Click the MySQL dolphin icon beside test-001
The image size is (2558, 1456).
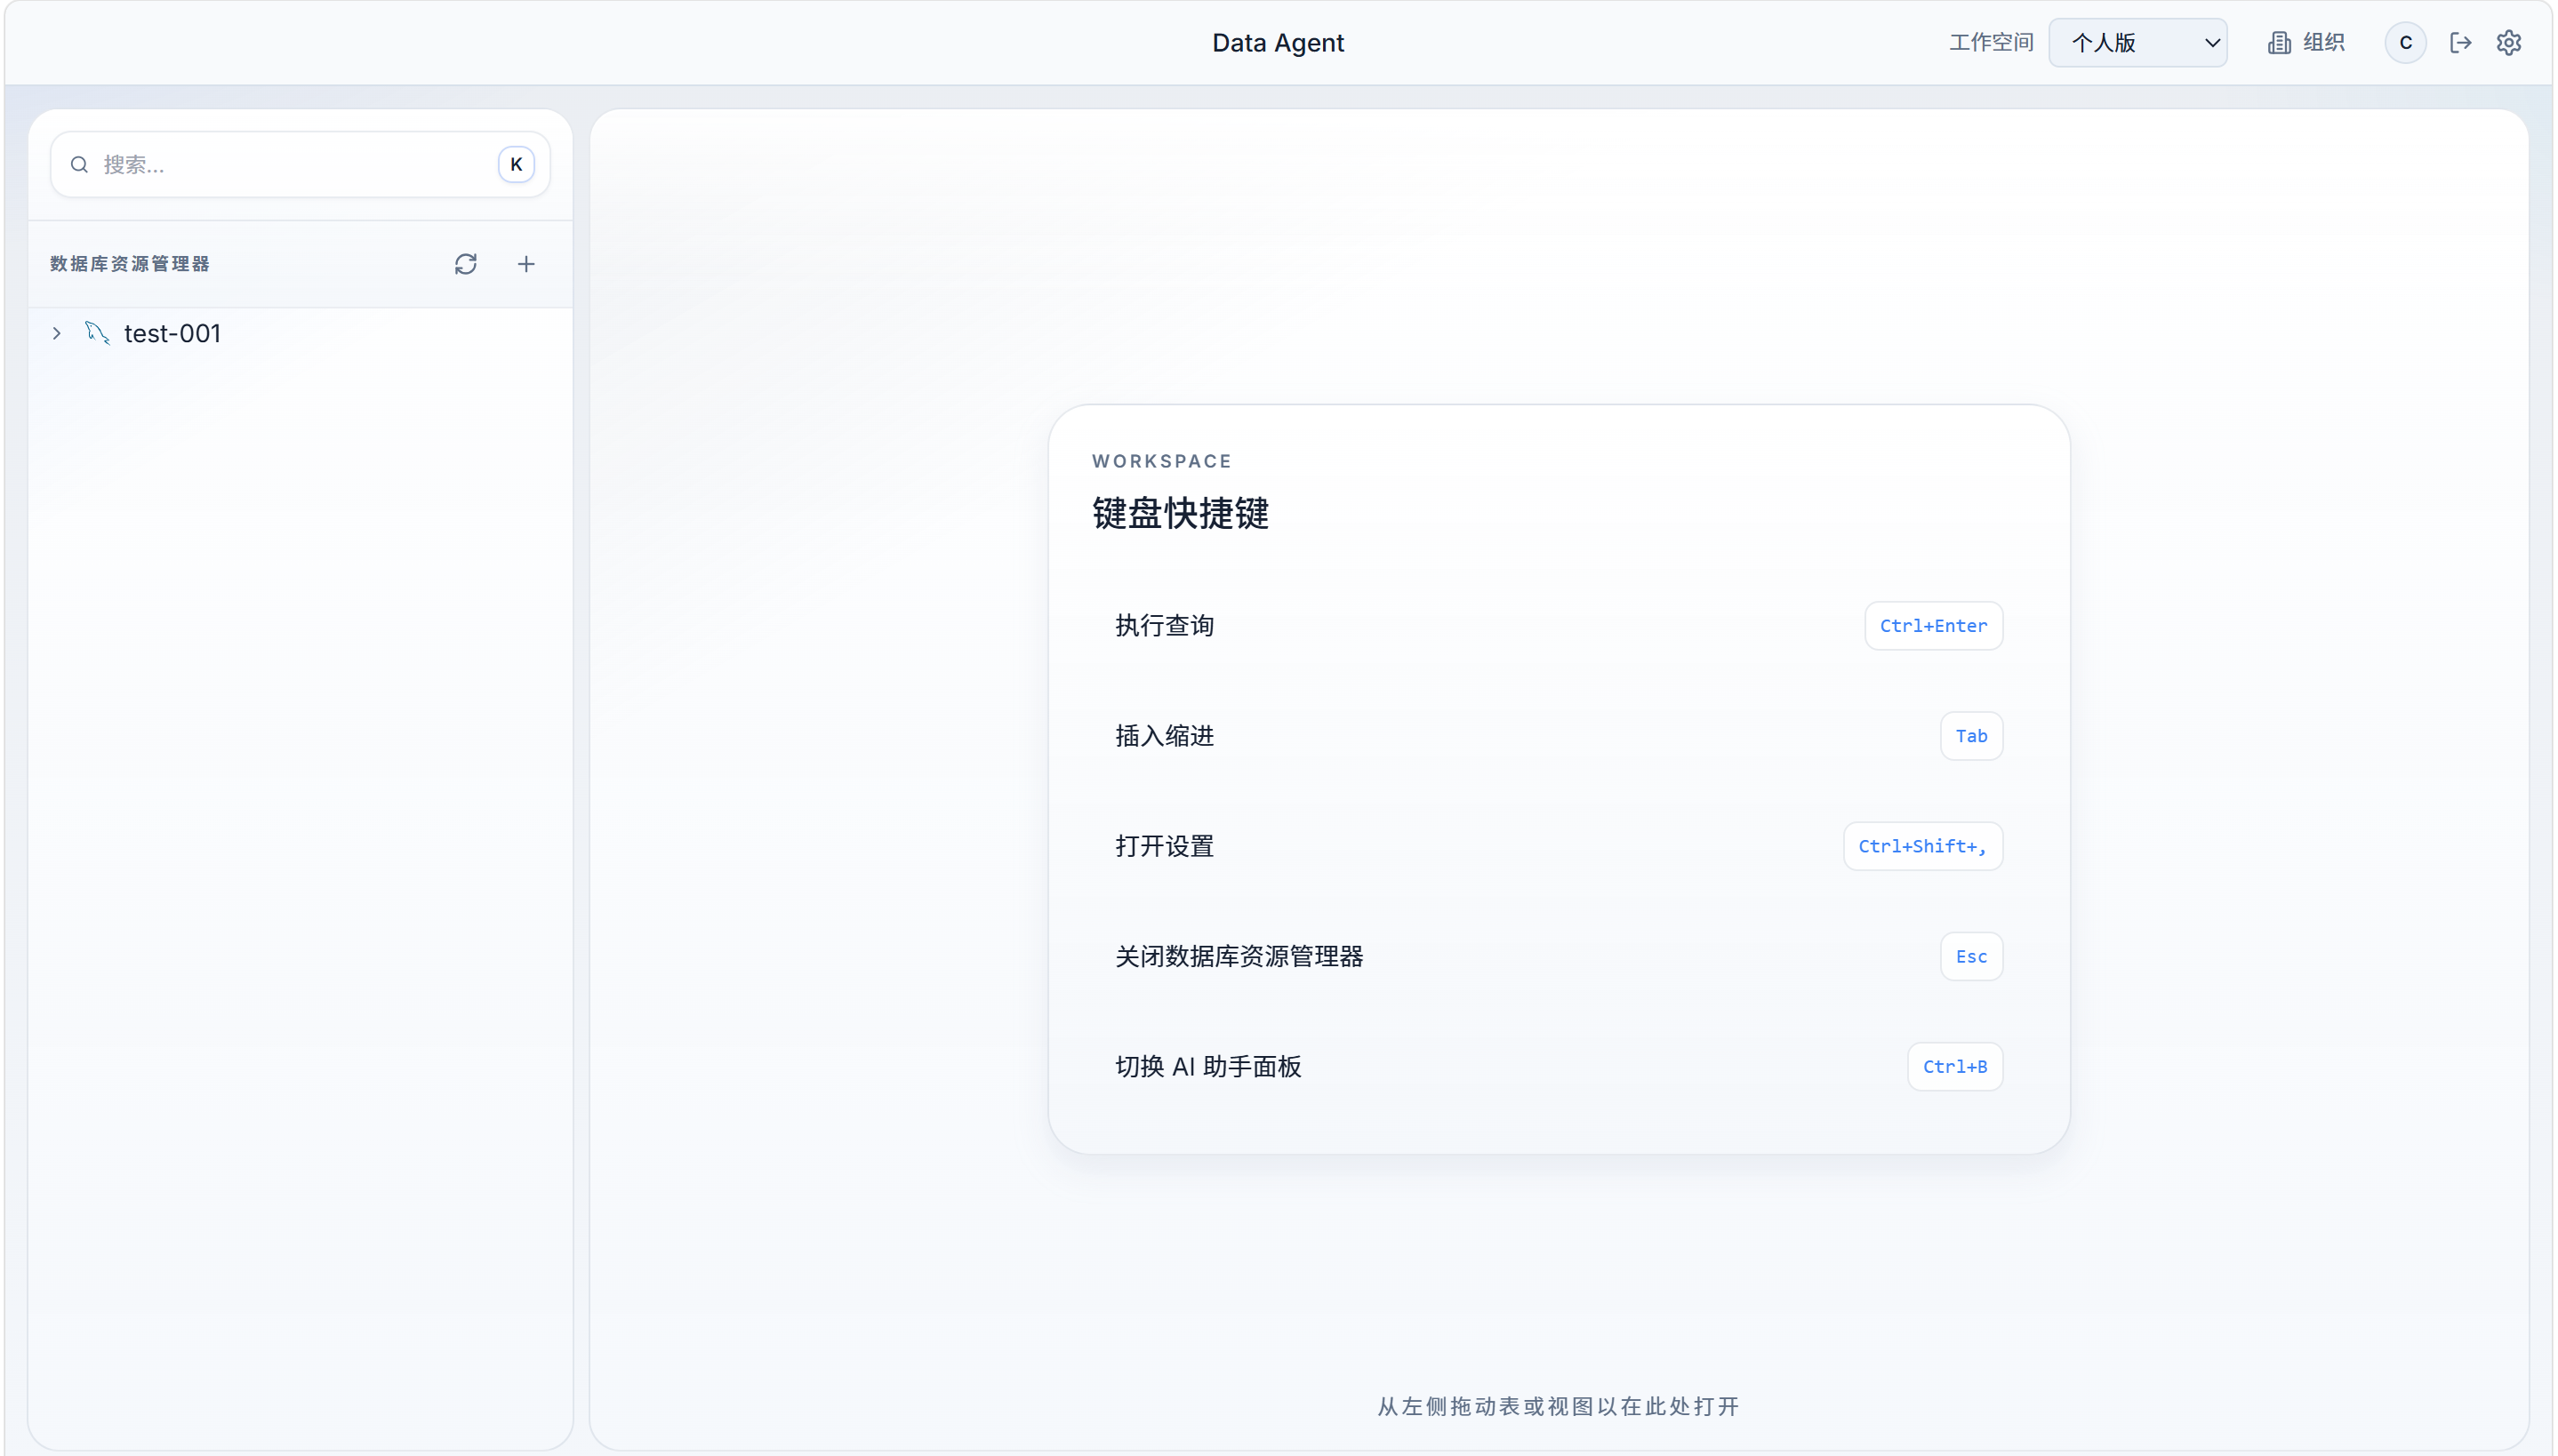(97, 333)
